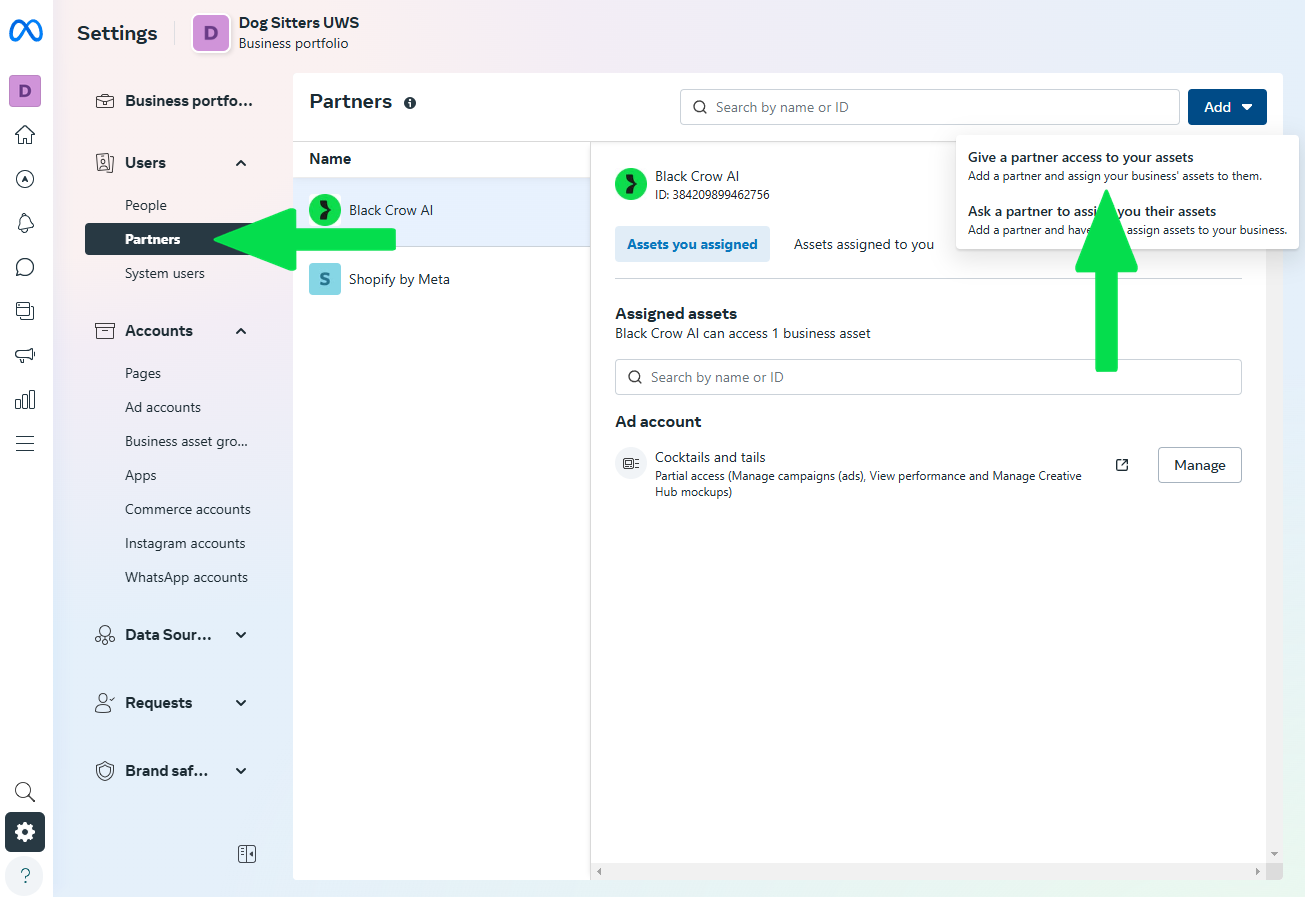
Task: Open the Add dropdown button
Action: 1227,107
